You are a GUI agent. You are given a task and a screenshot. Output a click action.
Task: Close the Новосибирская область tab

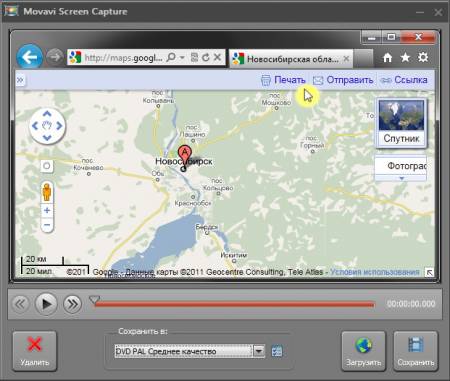point(346,59)
